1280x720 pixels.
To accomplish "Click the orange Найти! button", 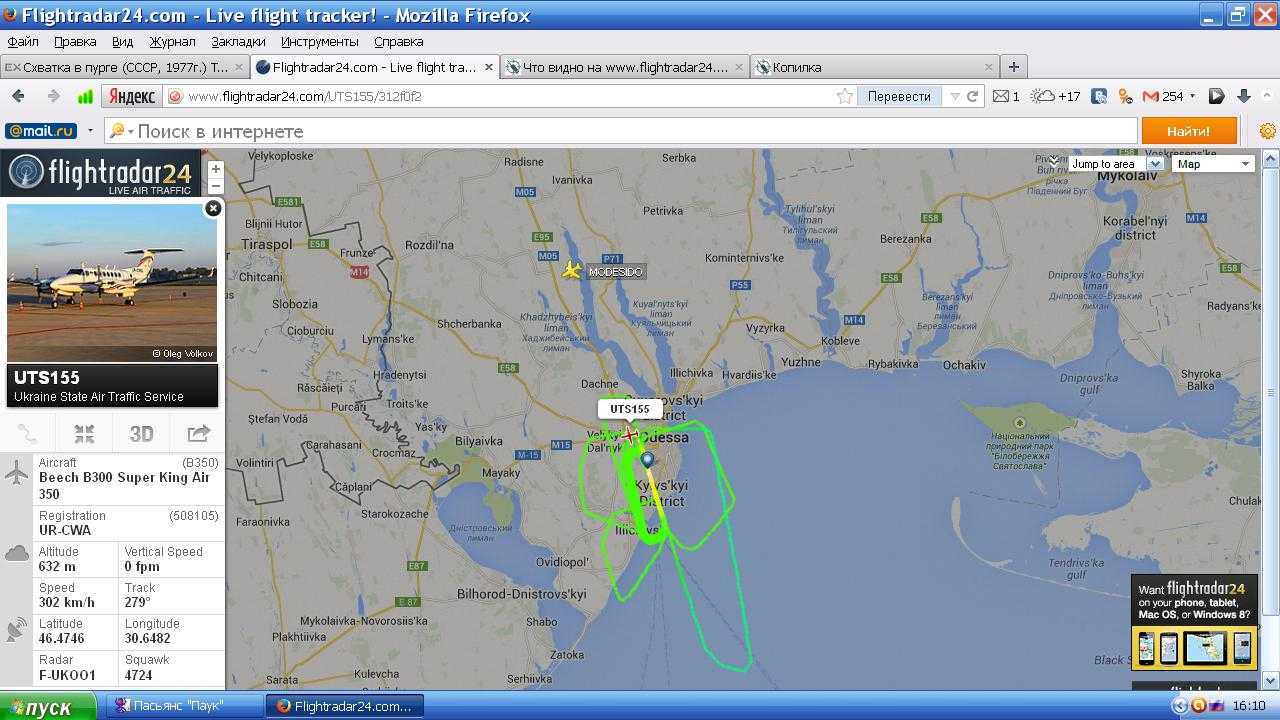I will pos(1189,131).
